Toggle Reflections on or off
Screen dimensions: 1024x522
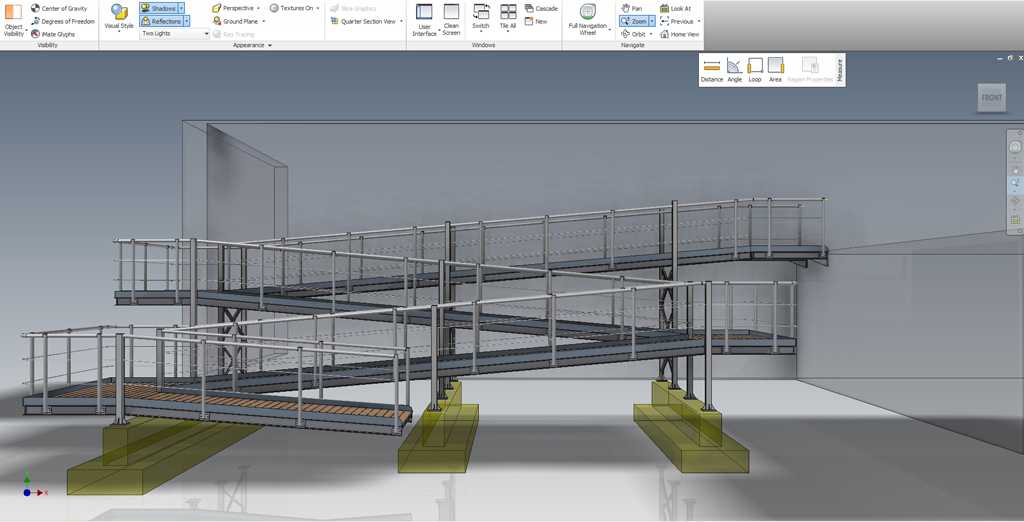[x=161, y=21]
